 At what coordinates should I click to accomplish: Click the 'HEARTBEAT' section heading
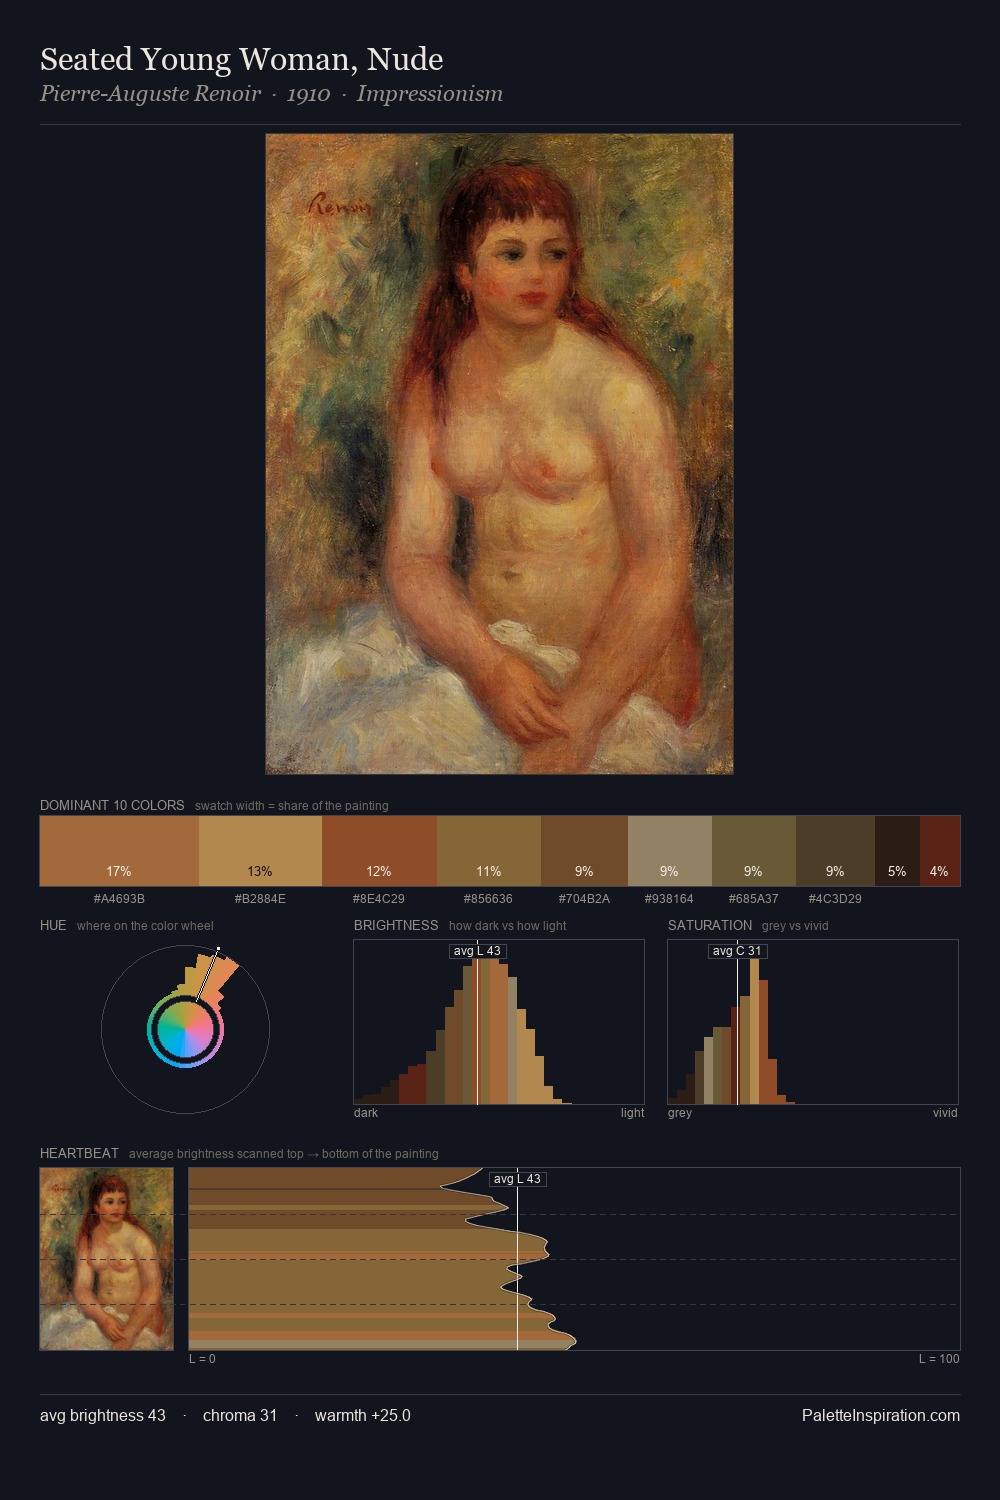(79, 1153)
